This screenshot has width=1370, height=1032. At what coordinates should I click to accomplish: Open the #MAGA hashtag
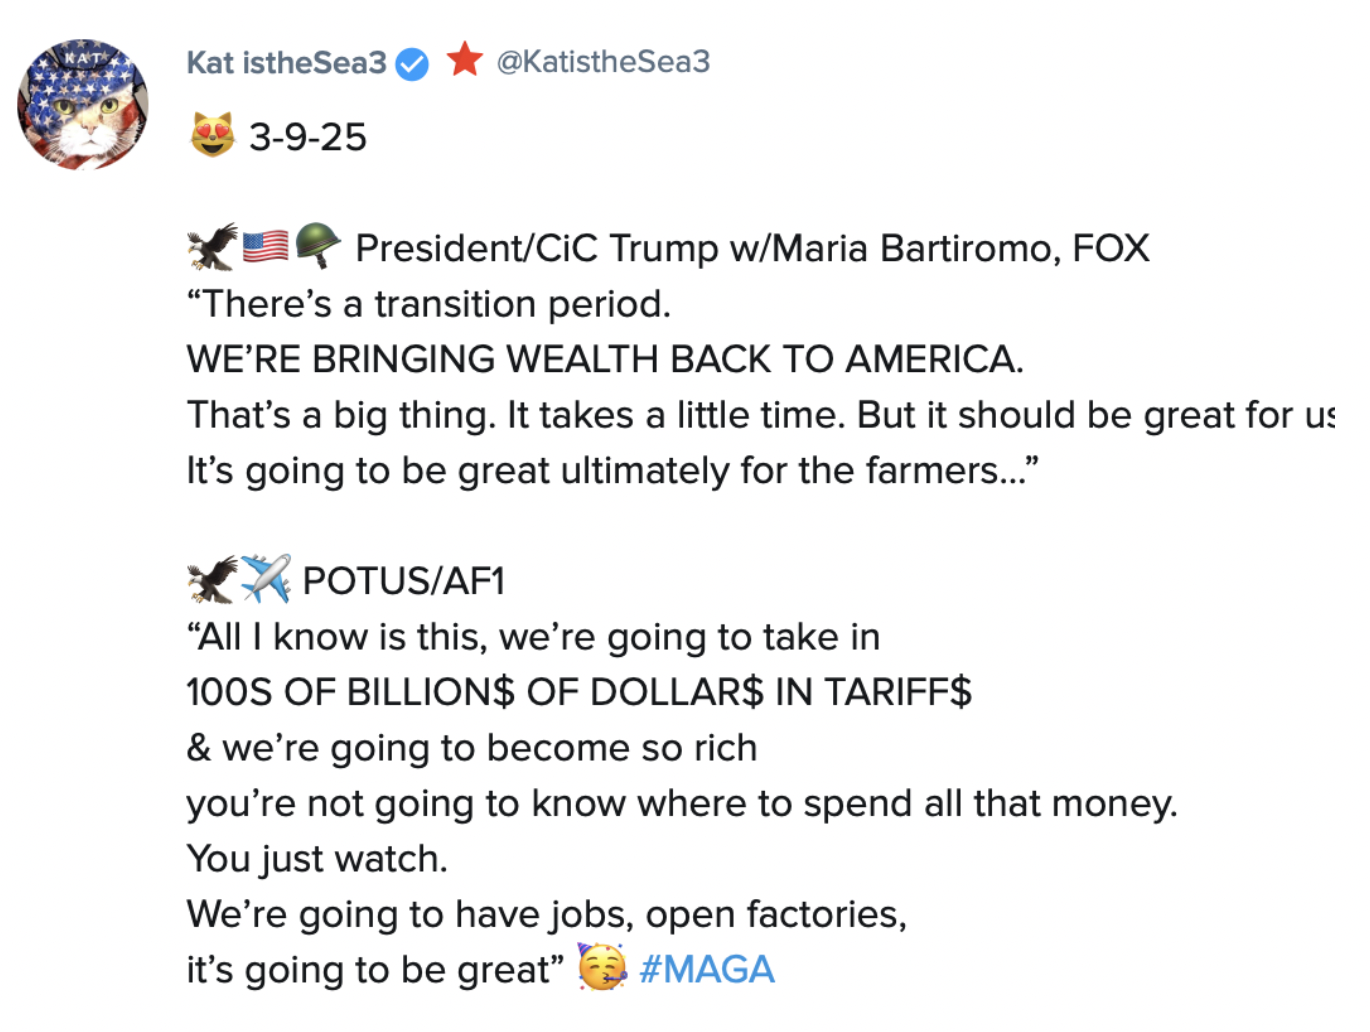click(x=707, y=969)
